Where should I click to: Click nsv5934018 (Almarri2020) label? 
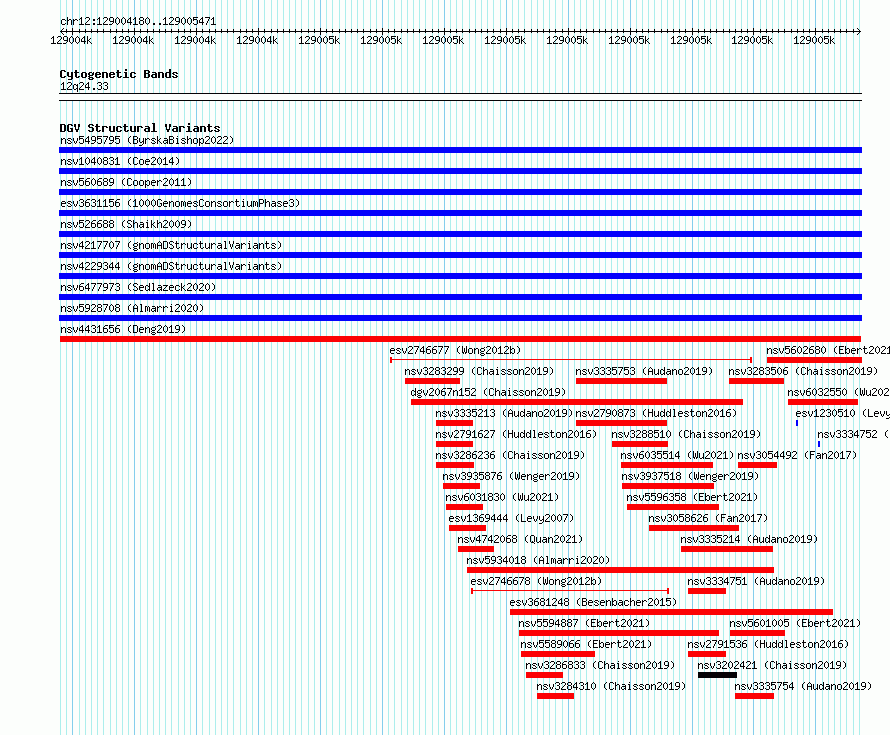538,560
